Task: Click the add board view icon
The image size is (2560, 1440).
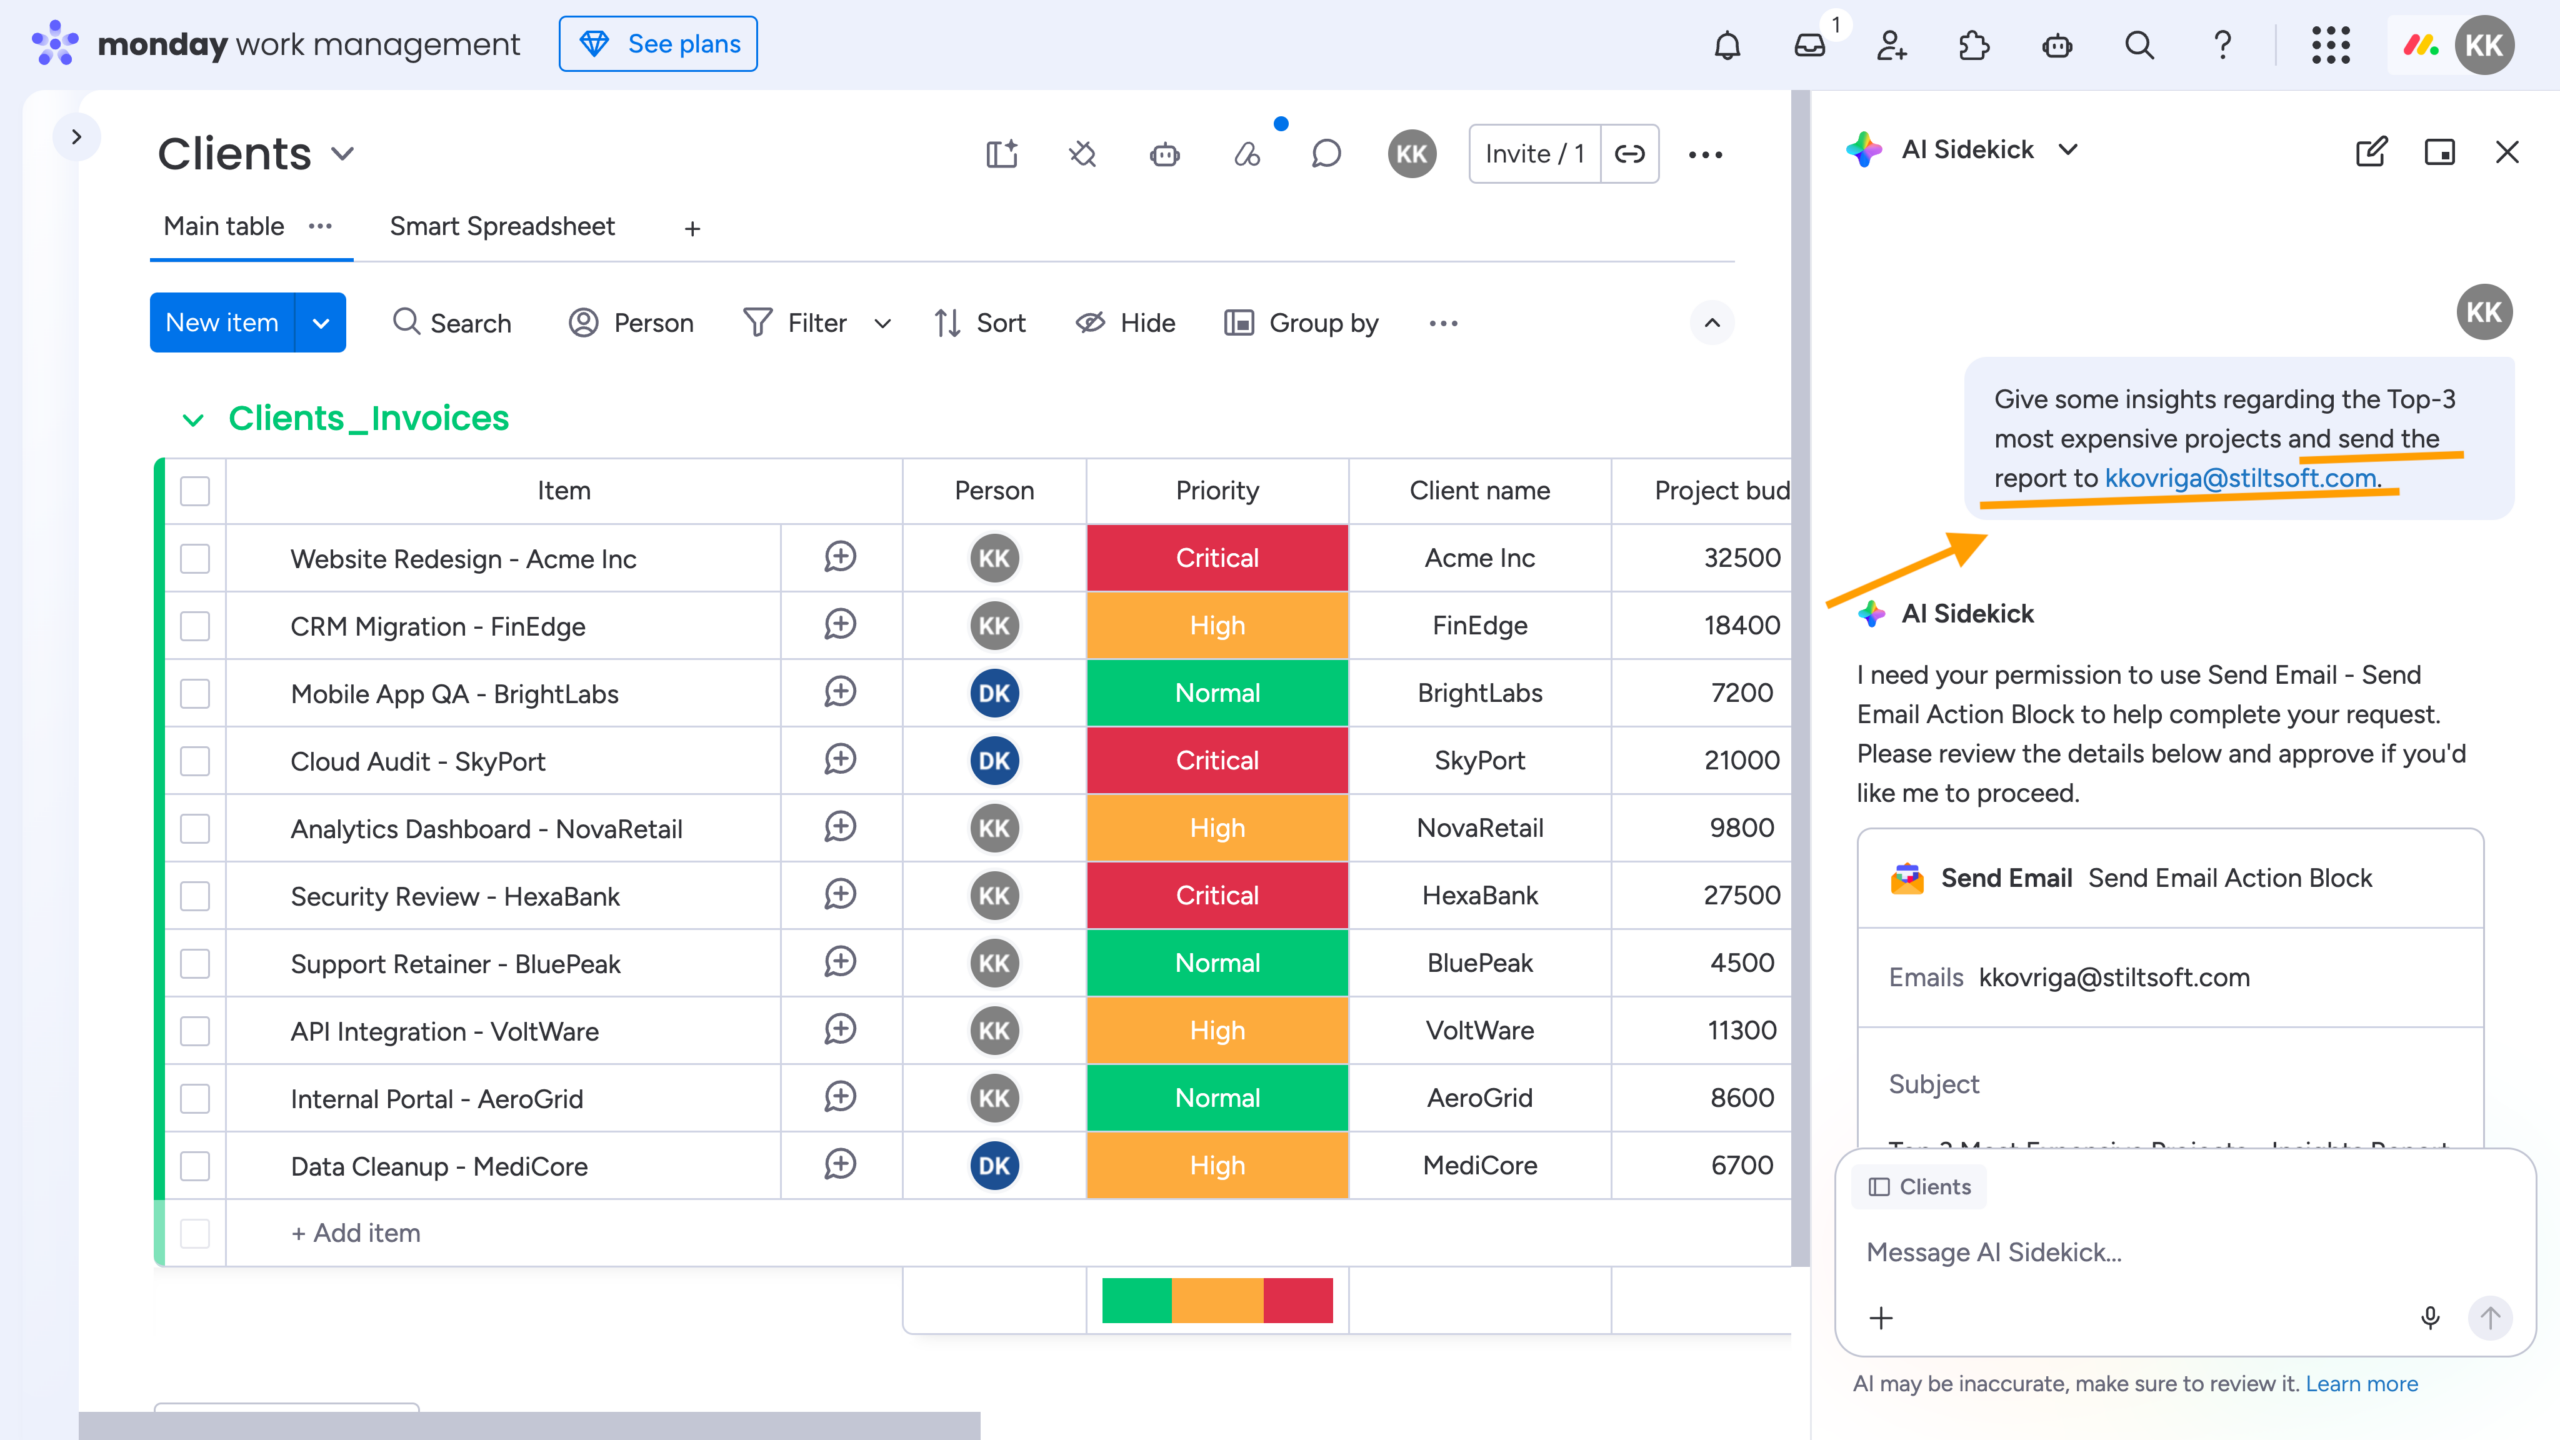Action: click(x=1001, y=154)
